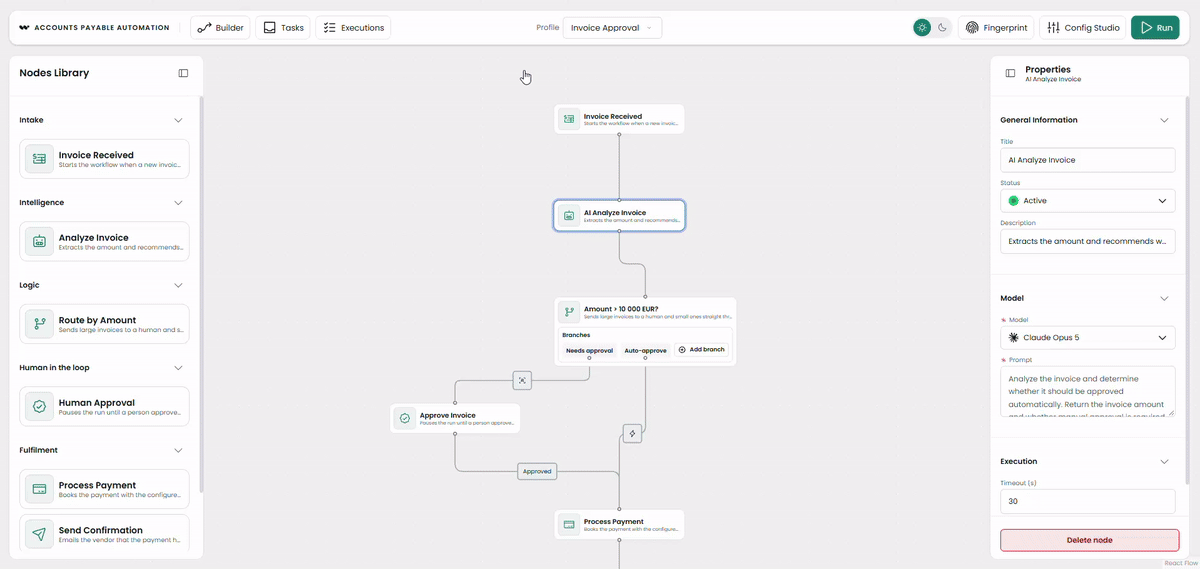Click the Nodes Library scrollbar
Viewport: 1200px width, 569px height.
(x=201, y=295)
